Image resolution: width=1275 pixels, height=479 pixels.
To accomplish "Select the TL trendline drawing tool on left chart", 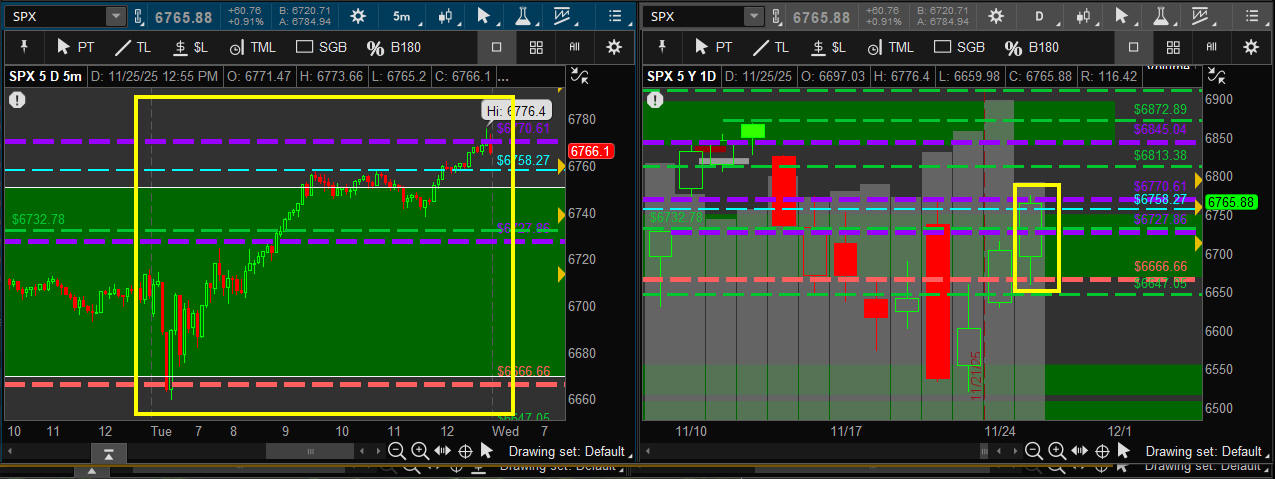I will click(132, 47).
